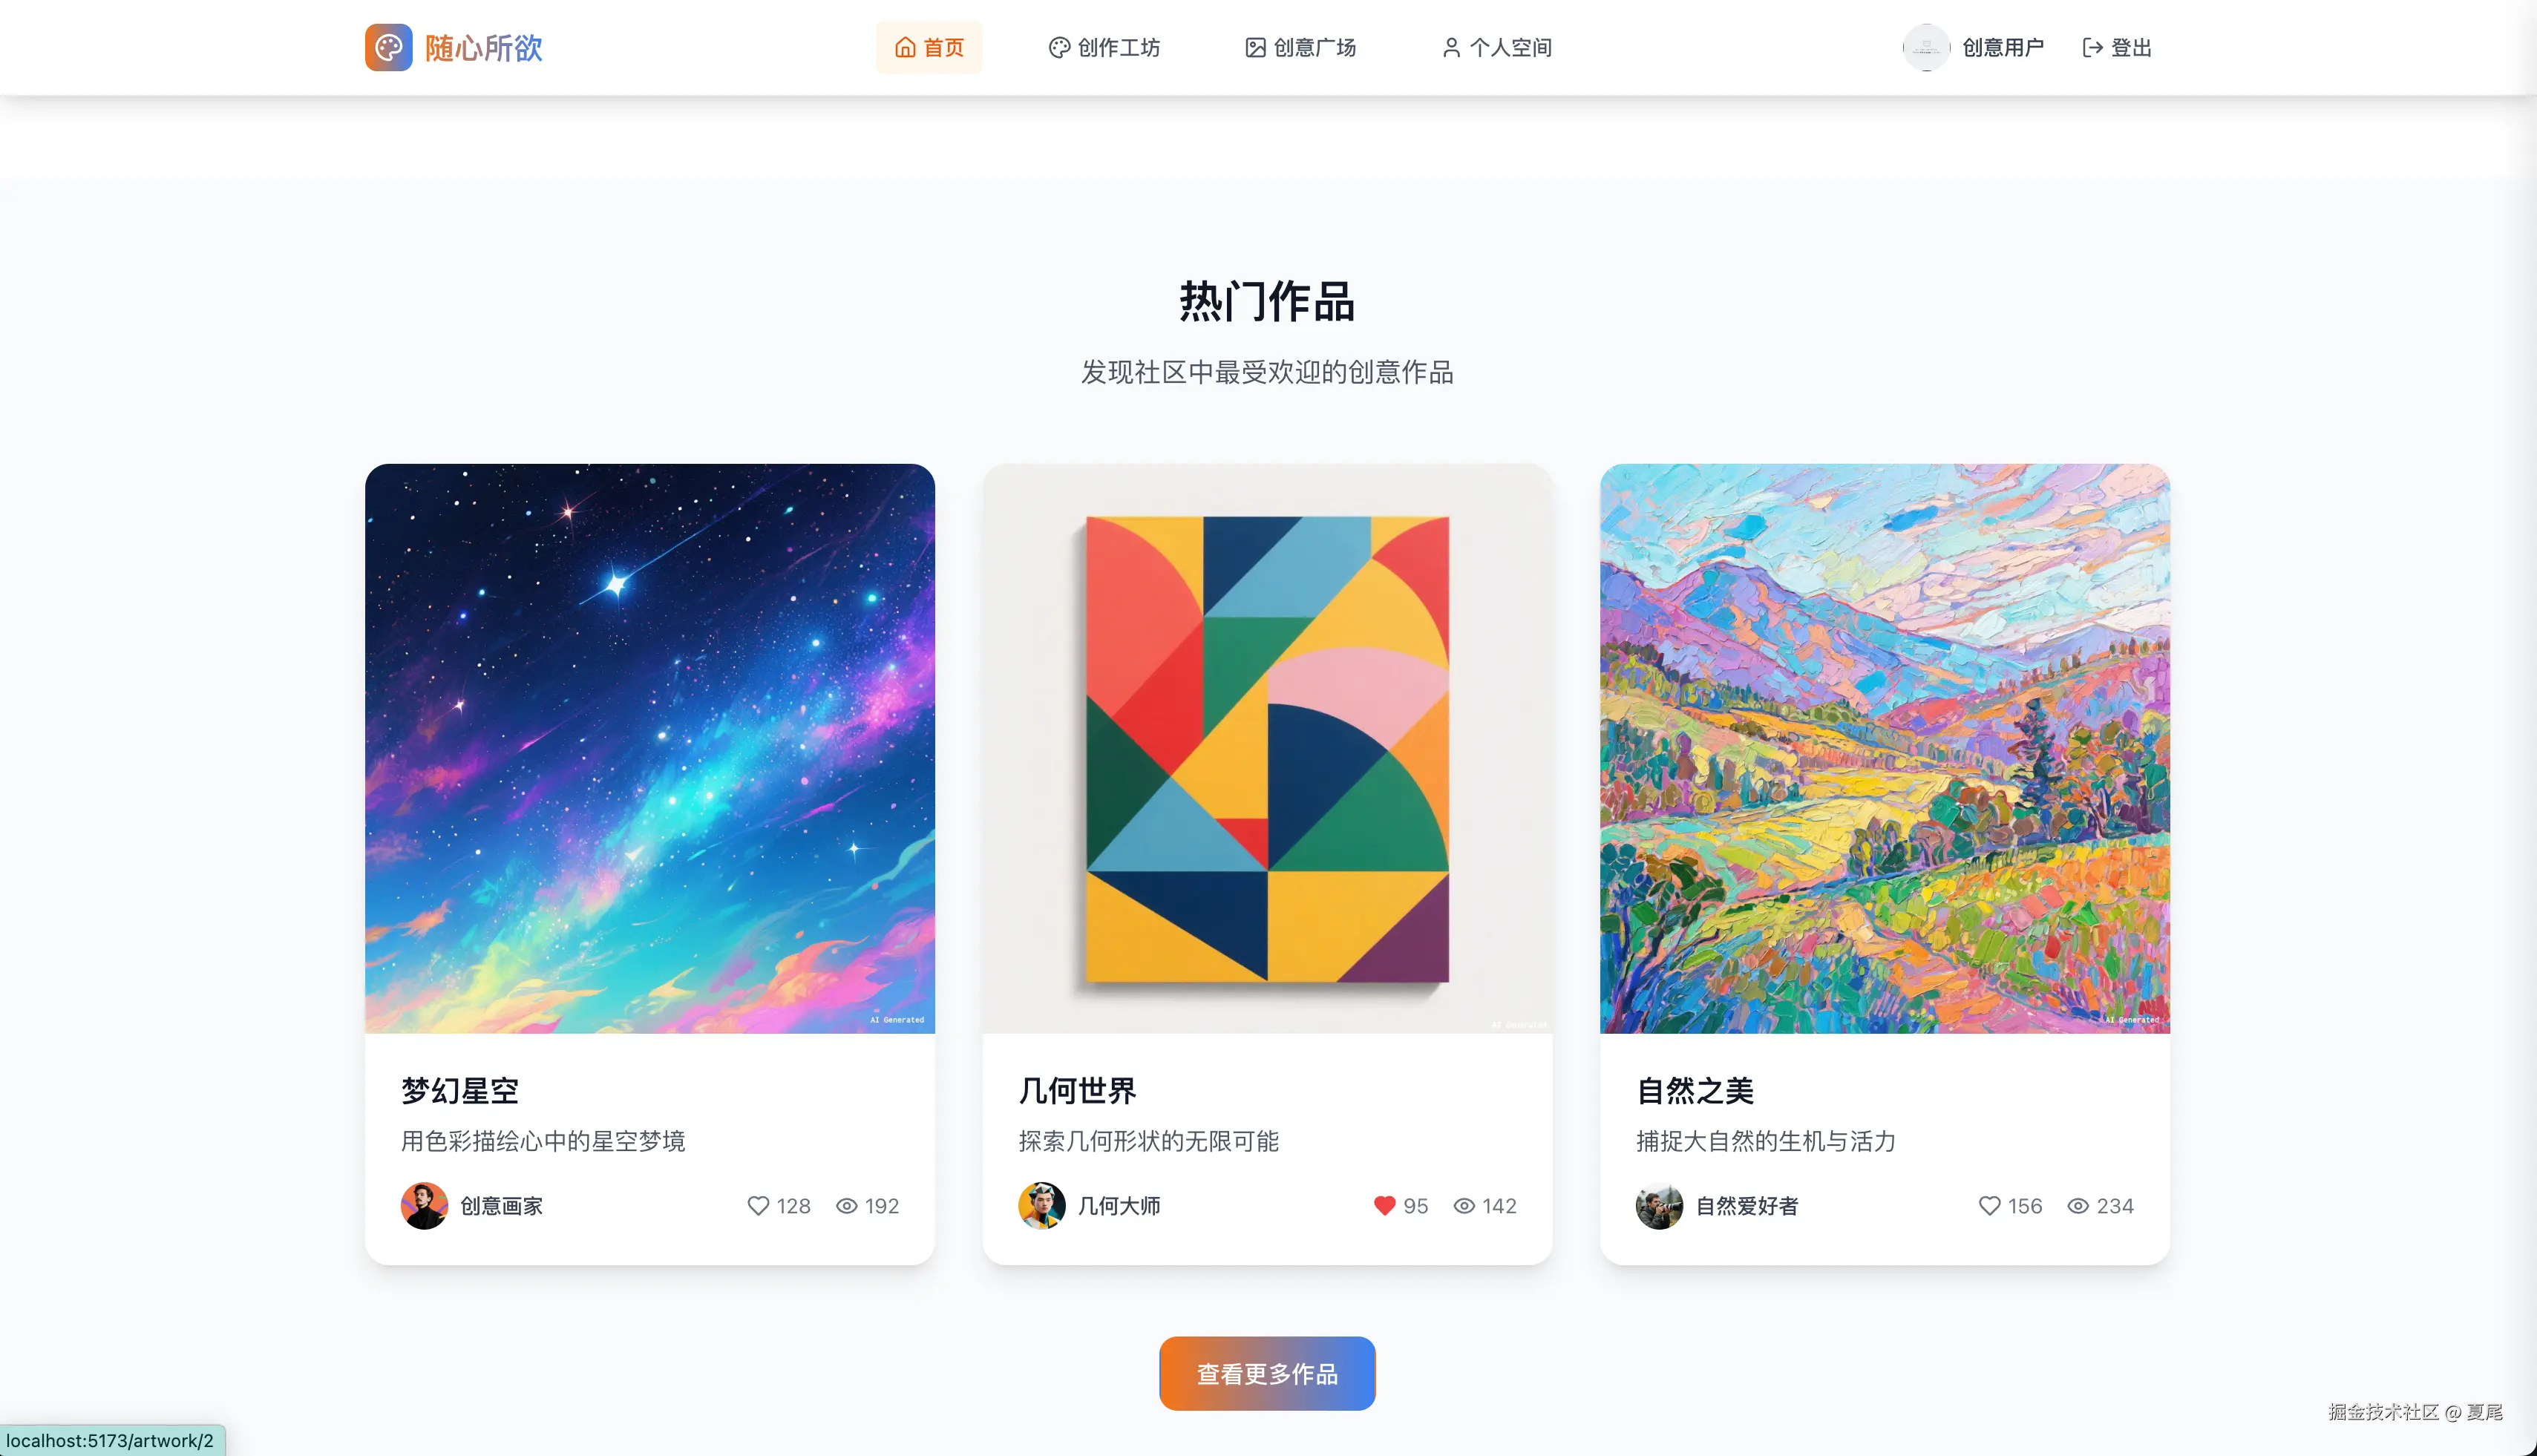Click the 登出 link
2537x1456 pixels.
click(x=2116, y=47)
